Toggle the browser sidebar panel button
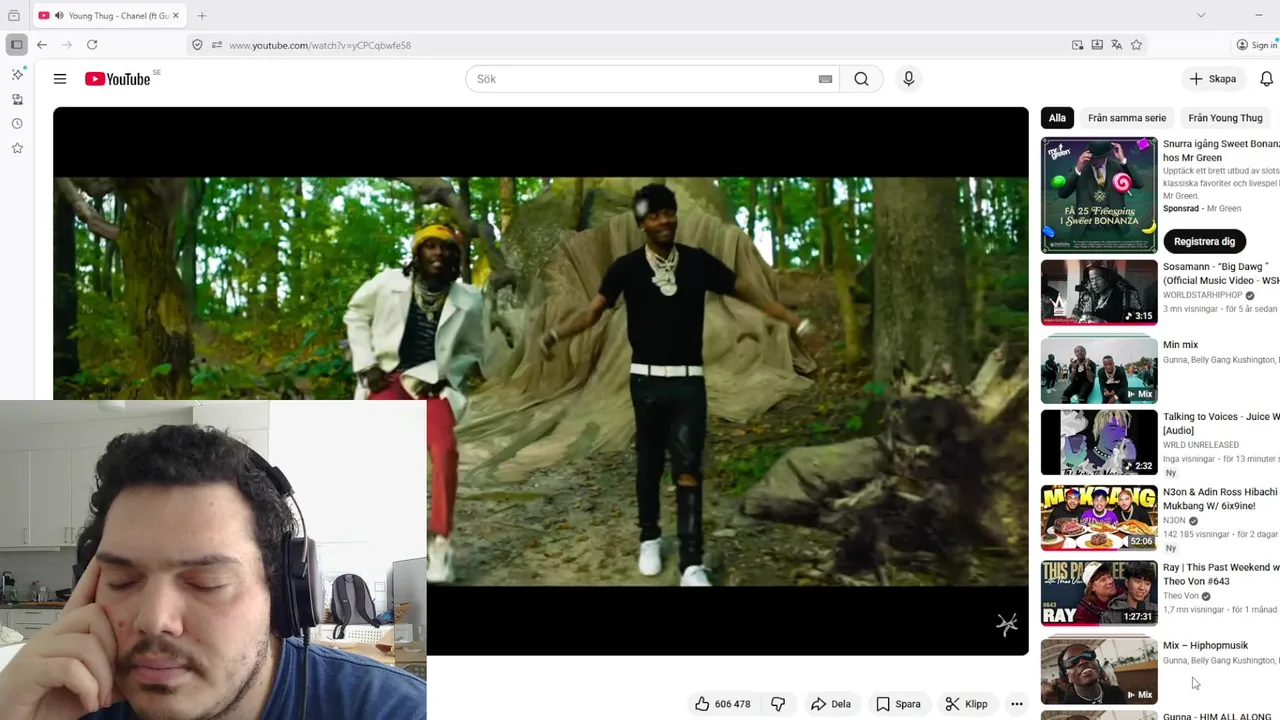This screenshot has width=1280, height=720. [x=16, y=45]
